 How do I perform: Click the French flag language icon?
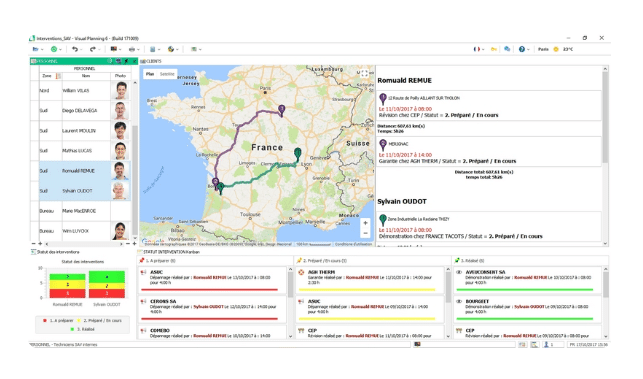(477, 49)
